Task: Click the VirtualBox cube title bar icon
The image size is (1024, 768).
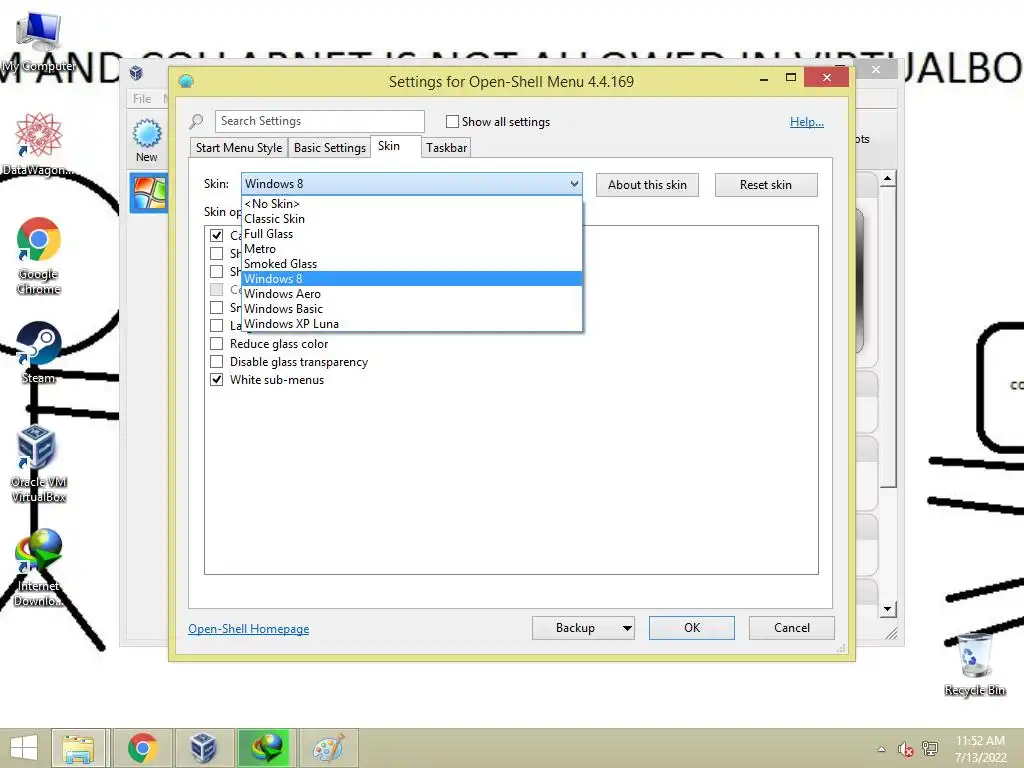Action: pyautogui.click(x=136, y=72)
